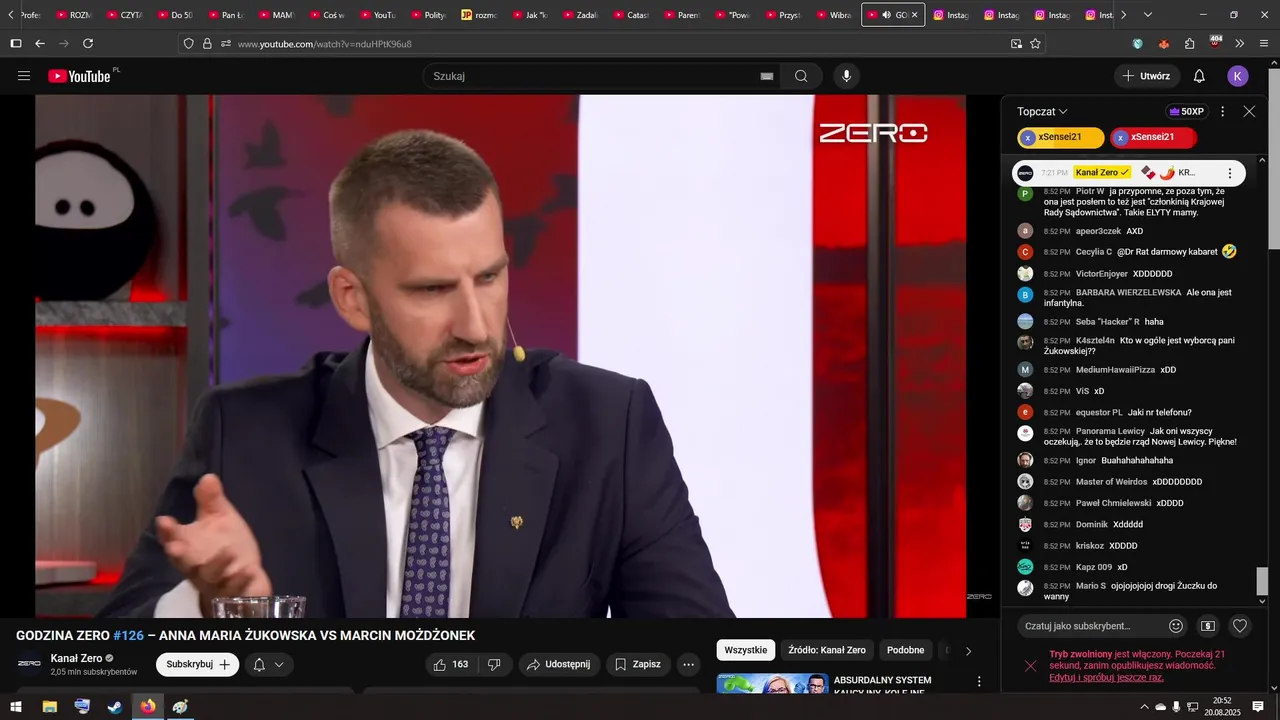The image size is (1280, 720).
Task: Like the video with 163 likes
Action: (449, 664)
